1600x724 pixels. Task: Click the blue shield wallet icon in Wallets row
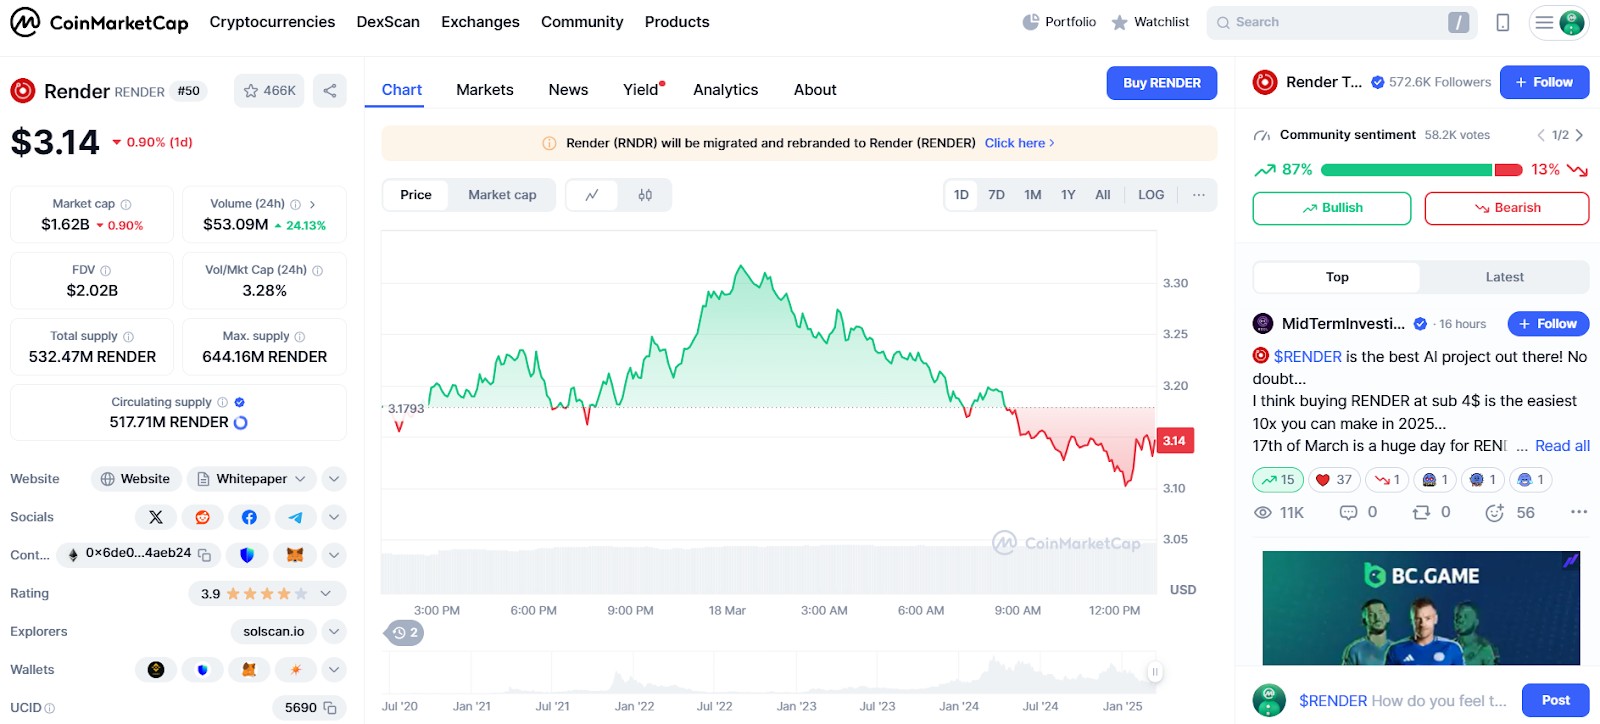pyautogui.click(x=203, y=670)
